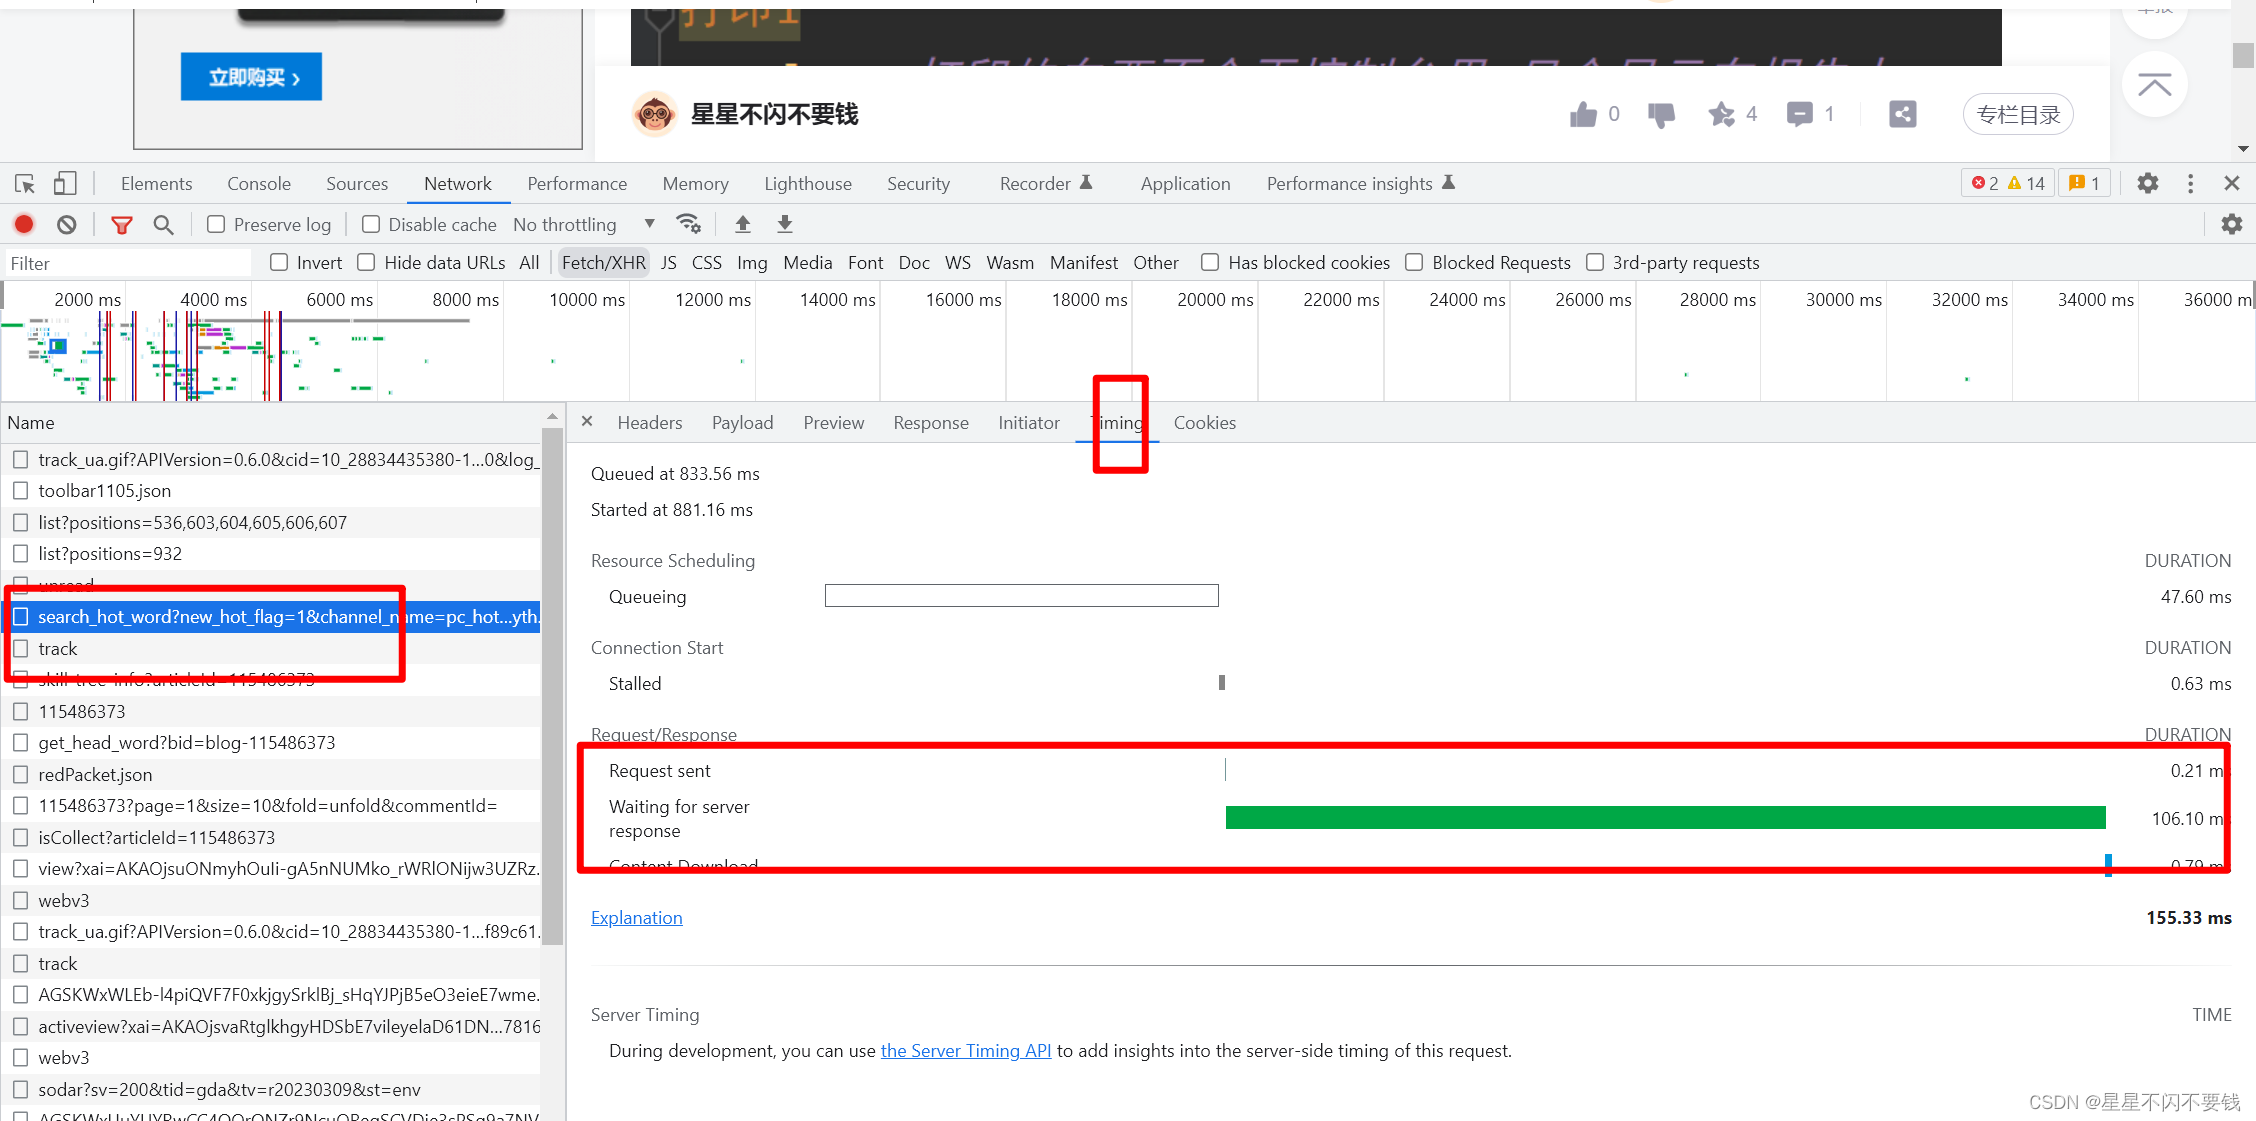This screenshot has height=1121, width=2256.
Task: Open the network panel search
Action: (x=163, y=224)
